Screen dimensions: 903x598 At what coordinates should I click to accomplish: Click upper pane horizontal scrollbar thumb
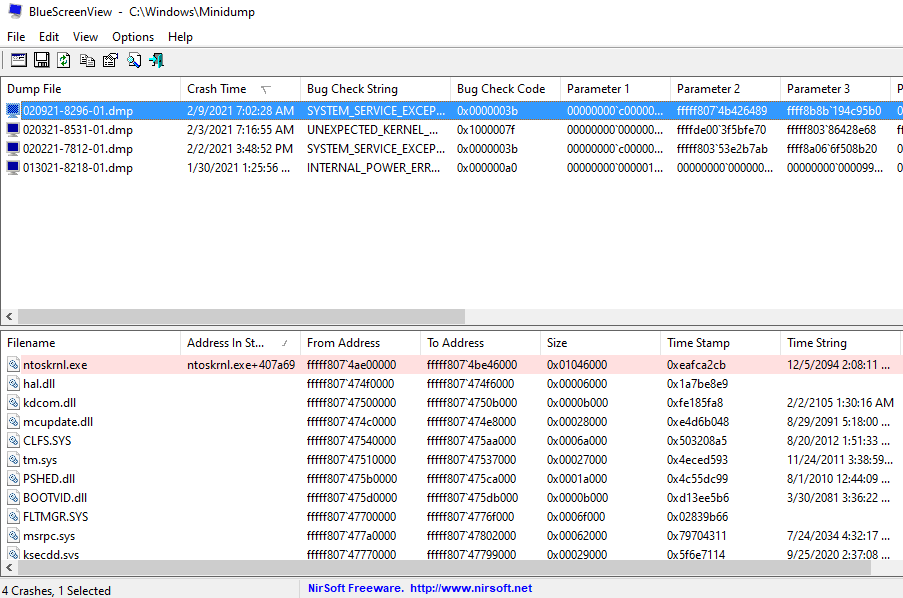241,316
